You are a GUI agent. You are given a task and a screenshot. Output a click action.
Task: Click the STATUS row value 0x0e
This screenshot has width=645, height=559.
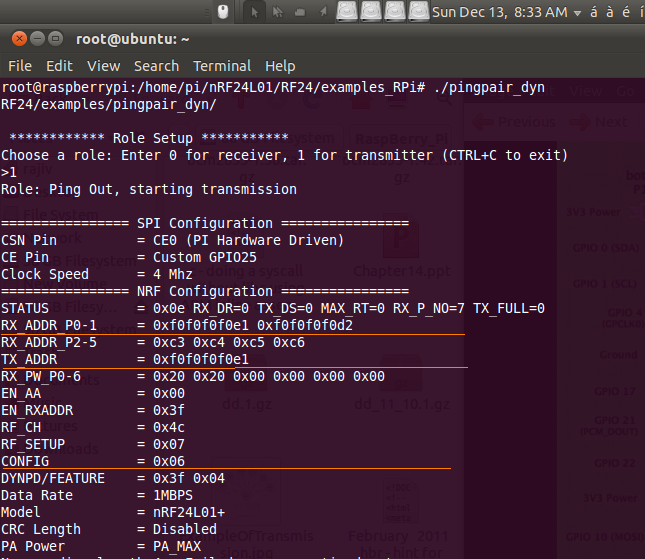tap(169, 308)
